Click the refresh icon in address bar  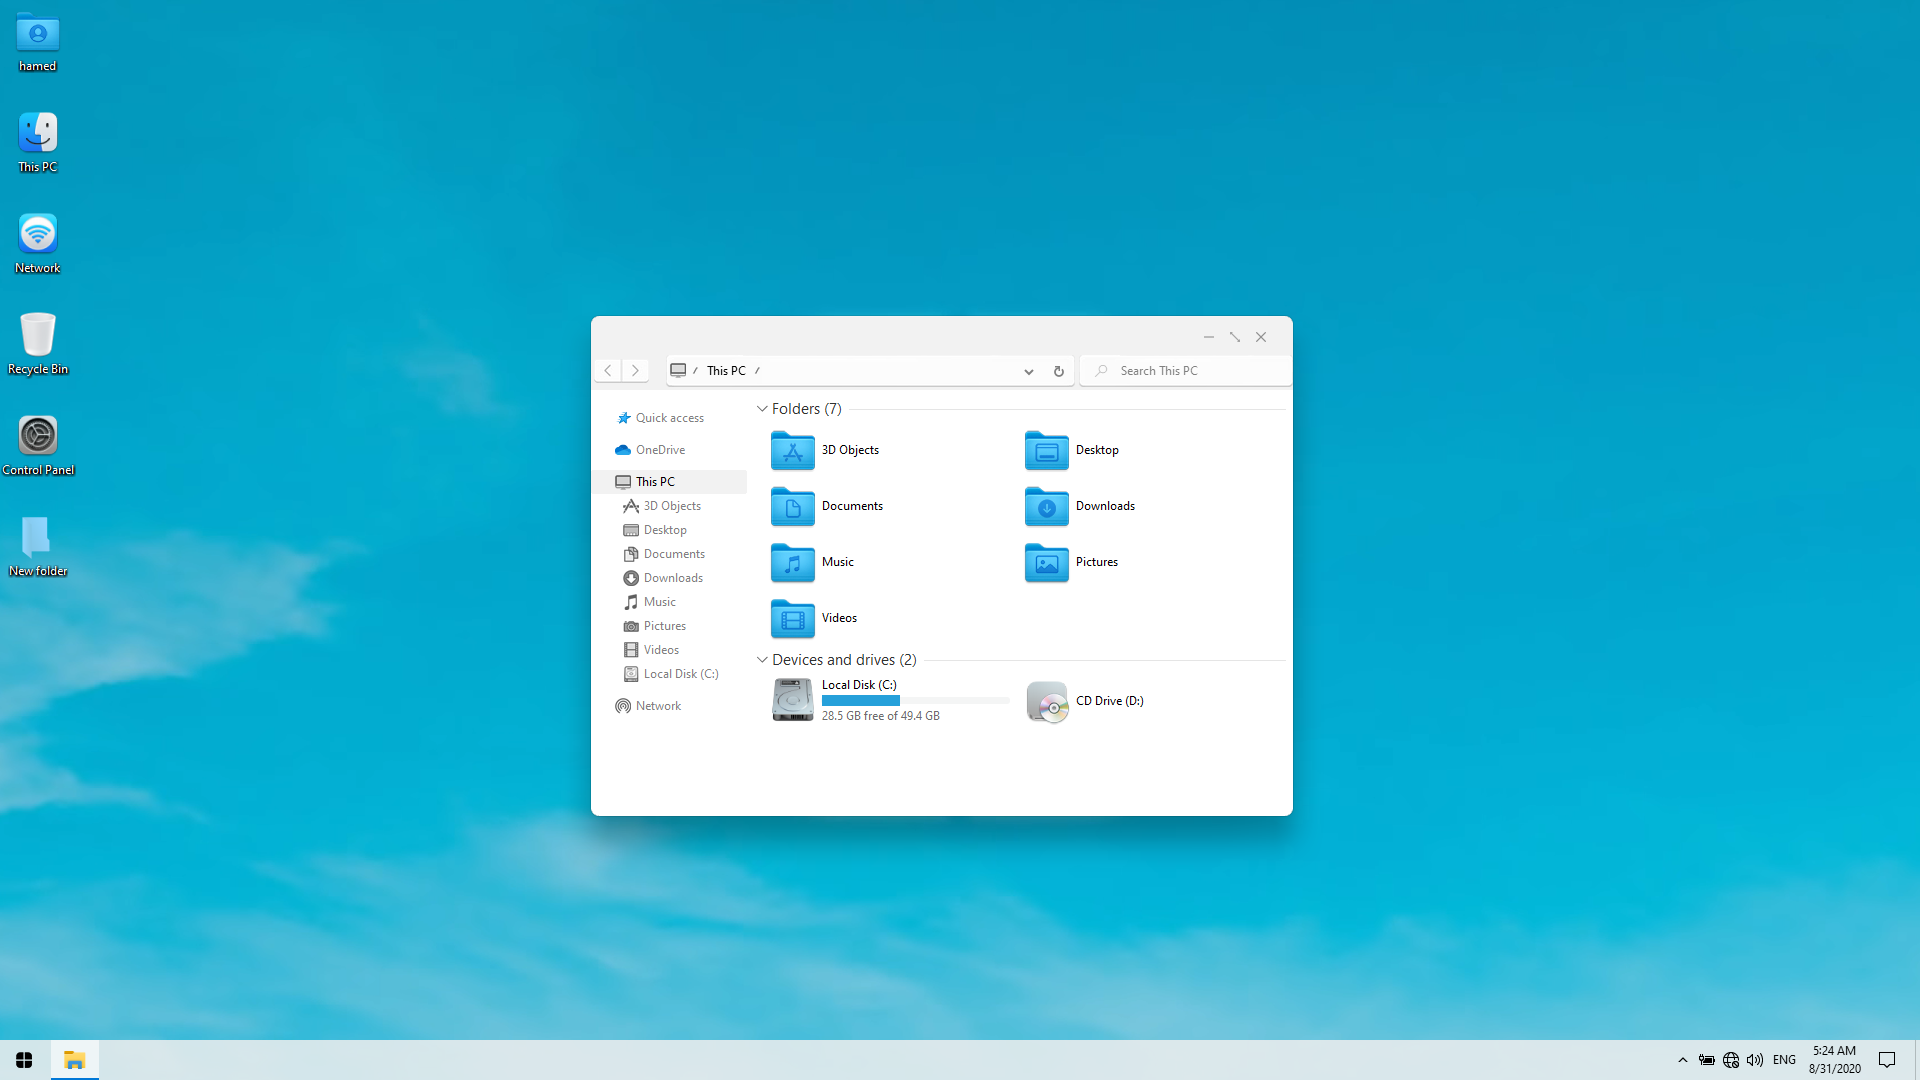coord(1058,371)
